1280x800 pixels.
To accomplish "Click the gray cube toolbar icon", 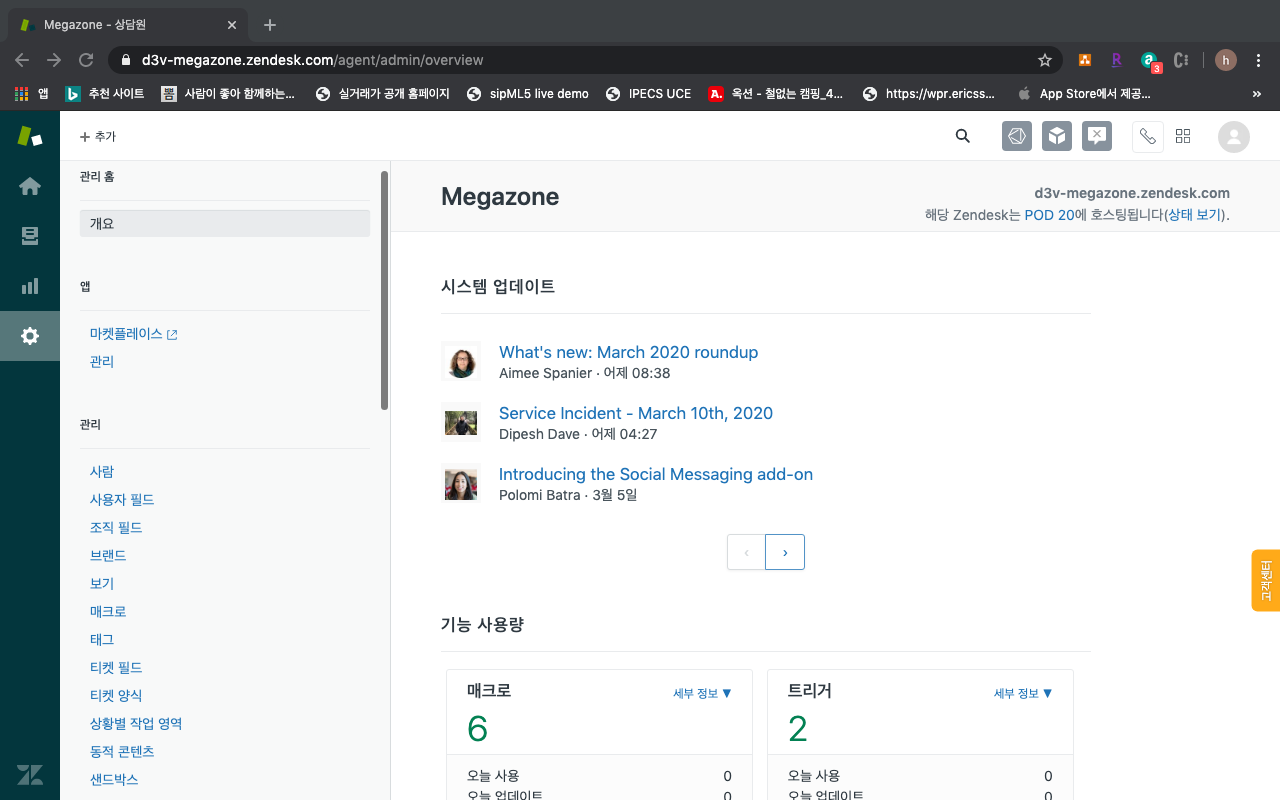I will tap(1057, 136).
